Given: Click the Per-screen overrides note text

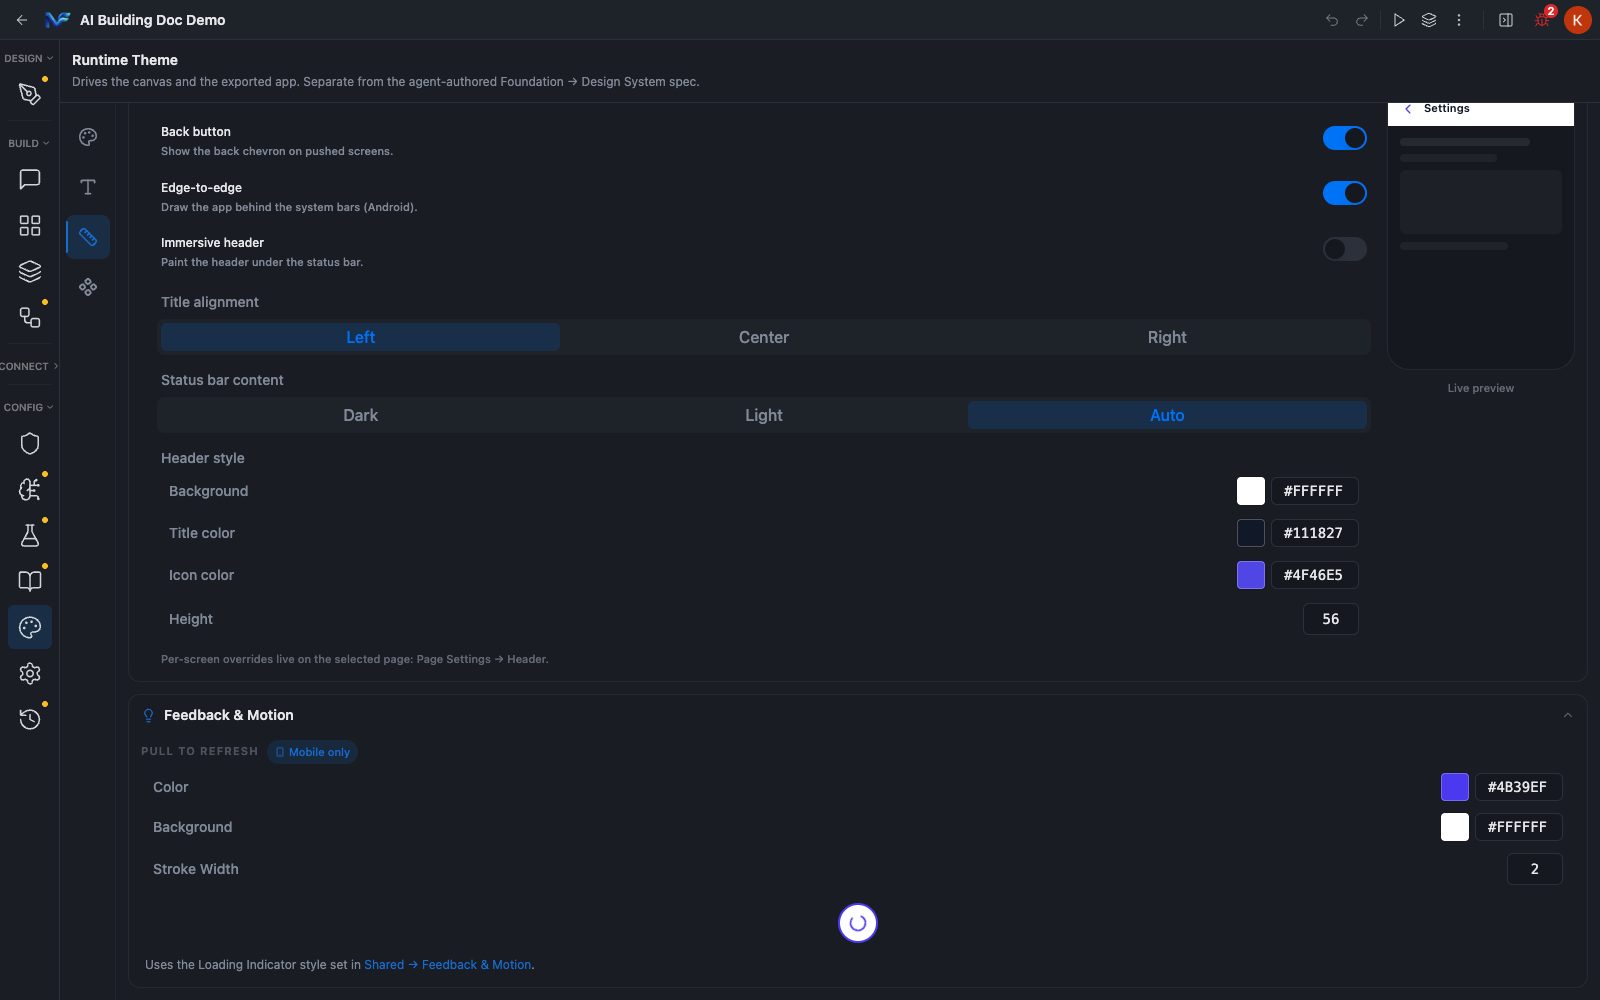Looking at the screenshot, I should click(355, 659).
